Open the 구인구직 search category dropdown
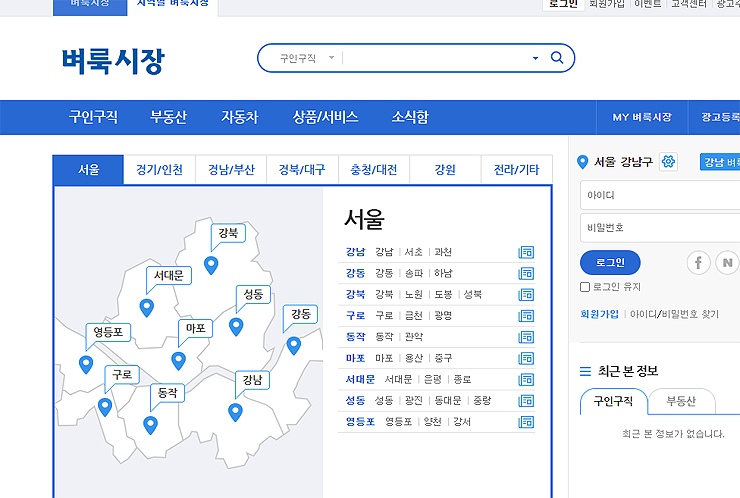 click(306, 58)
